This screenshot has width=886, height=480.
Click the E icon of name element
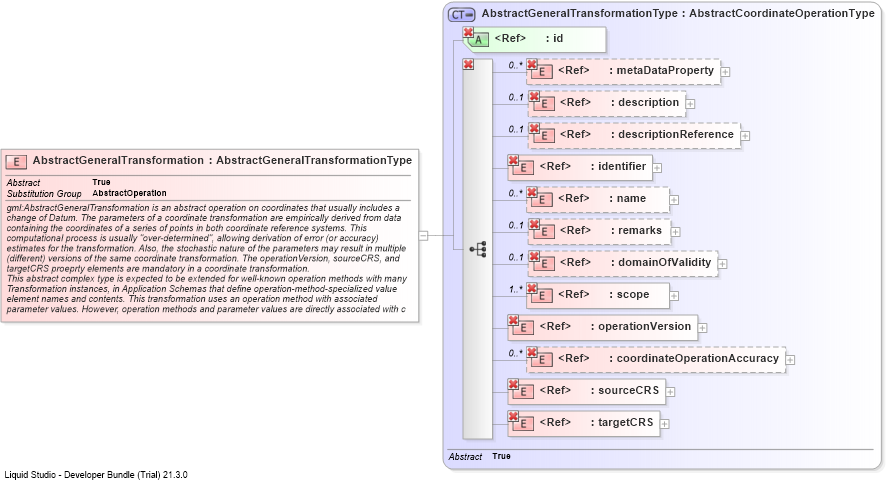(x=542, y=200)
